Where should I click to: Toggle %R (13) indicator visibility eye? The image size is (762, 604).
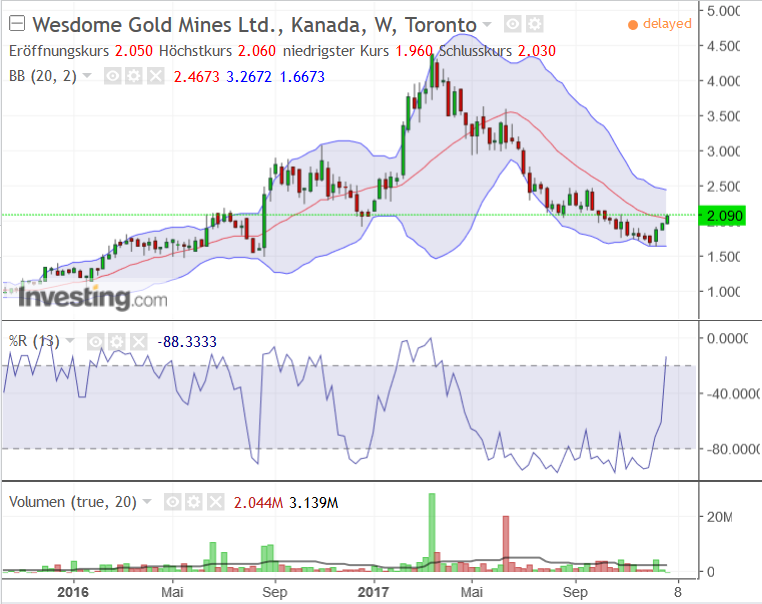[96, 342]
